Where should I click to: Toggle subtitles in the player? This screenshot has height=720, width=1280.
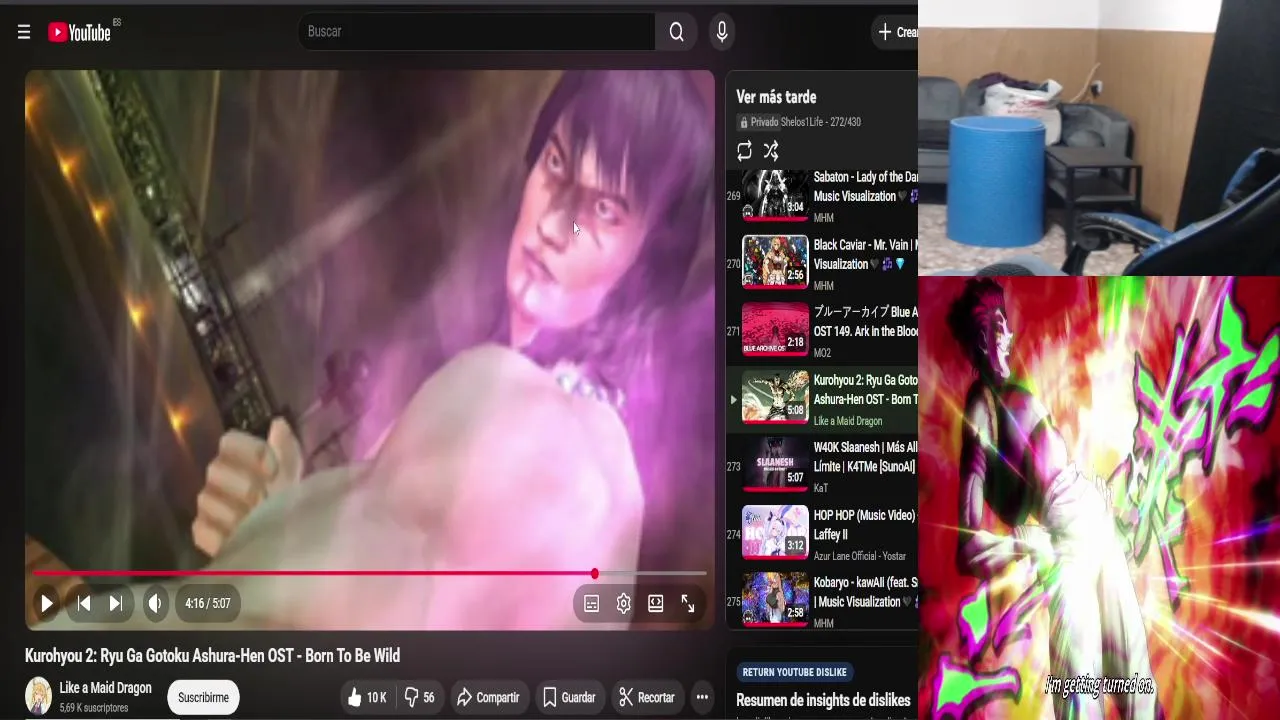click(592, 604)
